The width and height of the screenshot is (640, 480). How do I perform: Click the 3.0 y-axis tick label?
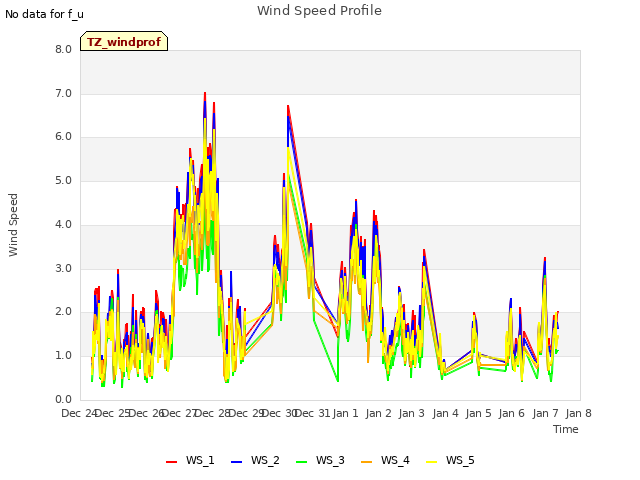(x=63, y=269)
